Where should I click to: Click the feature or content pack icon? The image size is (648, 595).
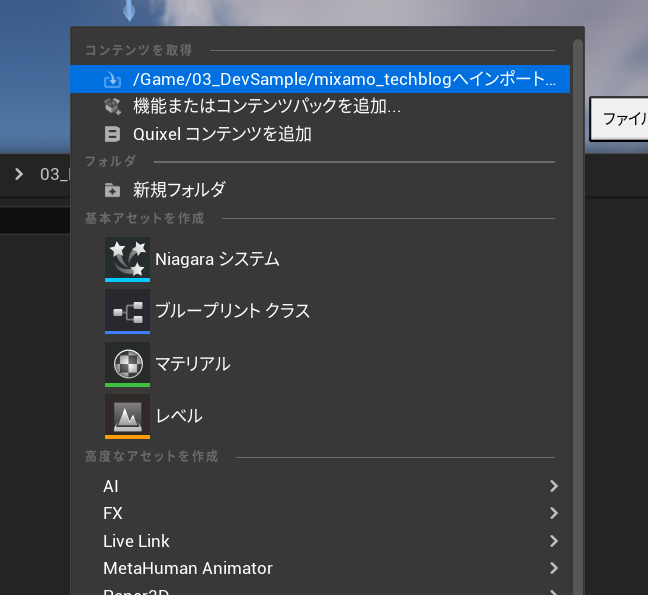113,106
